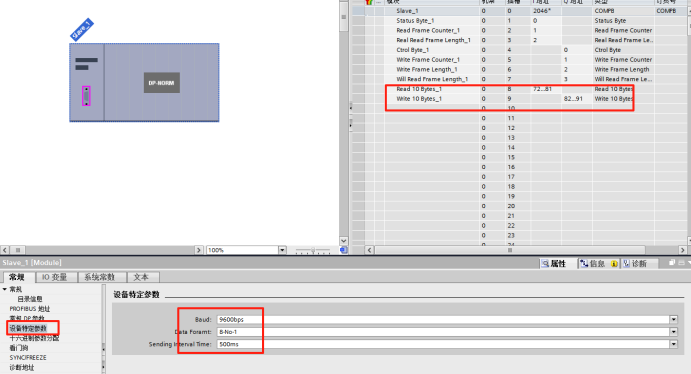Select the Ctrol Byte_1 module row

(520, 50)
